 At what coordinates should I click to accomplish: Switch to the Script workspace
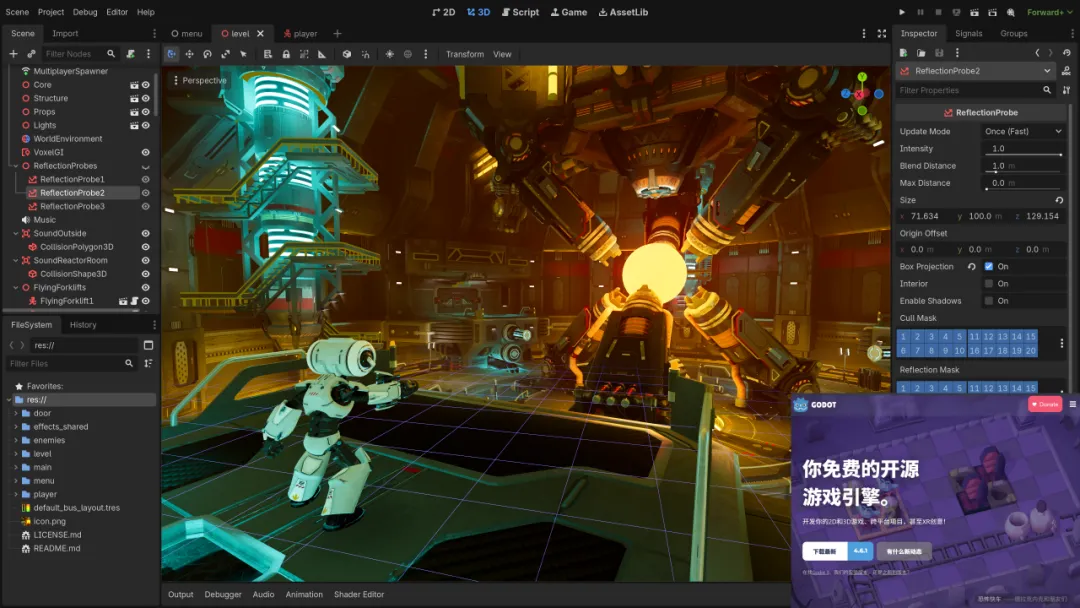(x=521, y=12)
